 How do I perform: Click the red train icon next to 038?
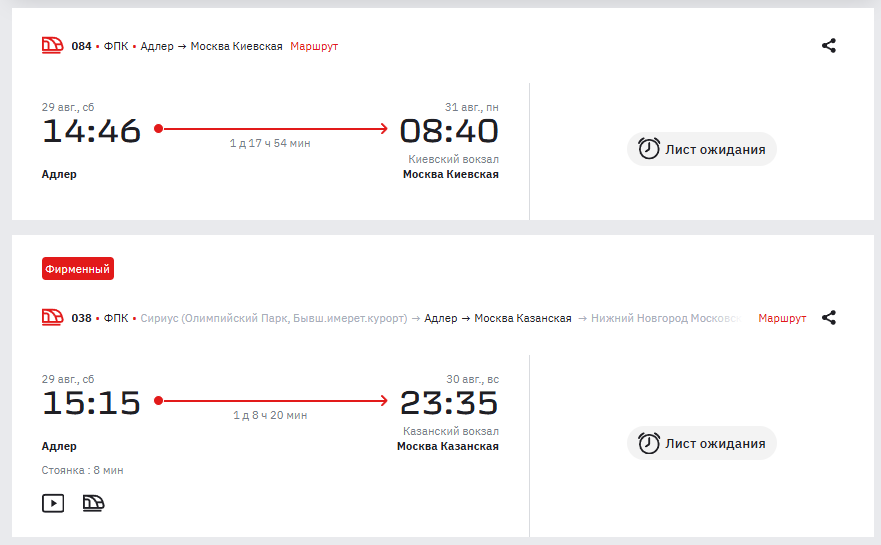pyautogui.click(x=52, y=317)
